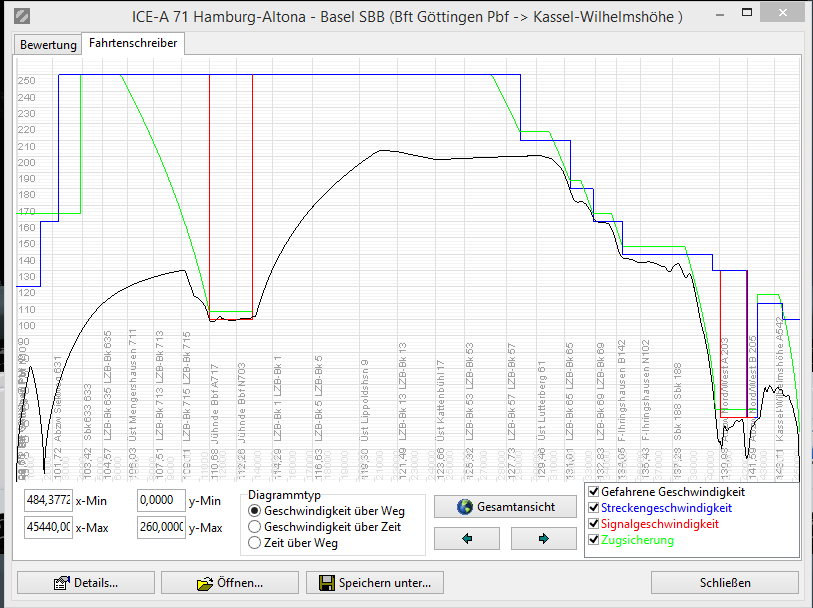Click the Sbk 188 marker label

[677, 402]
